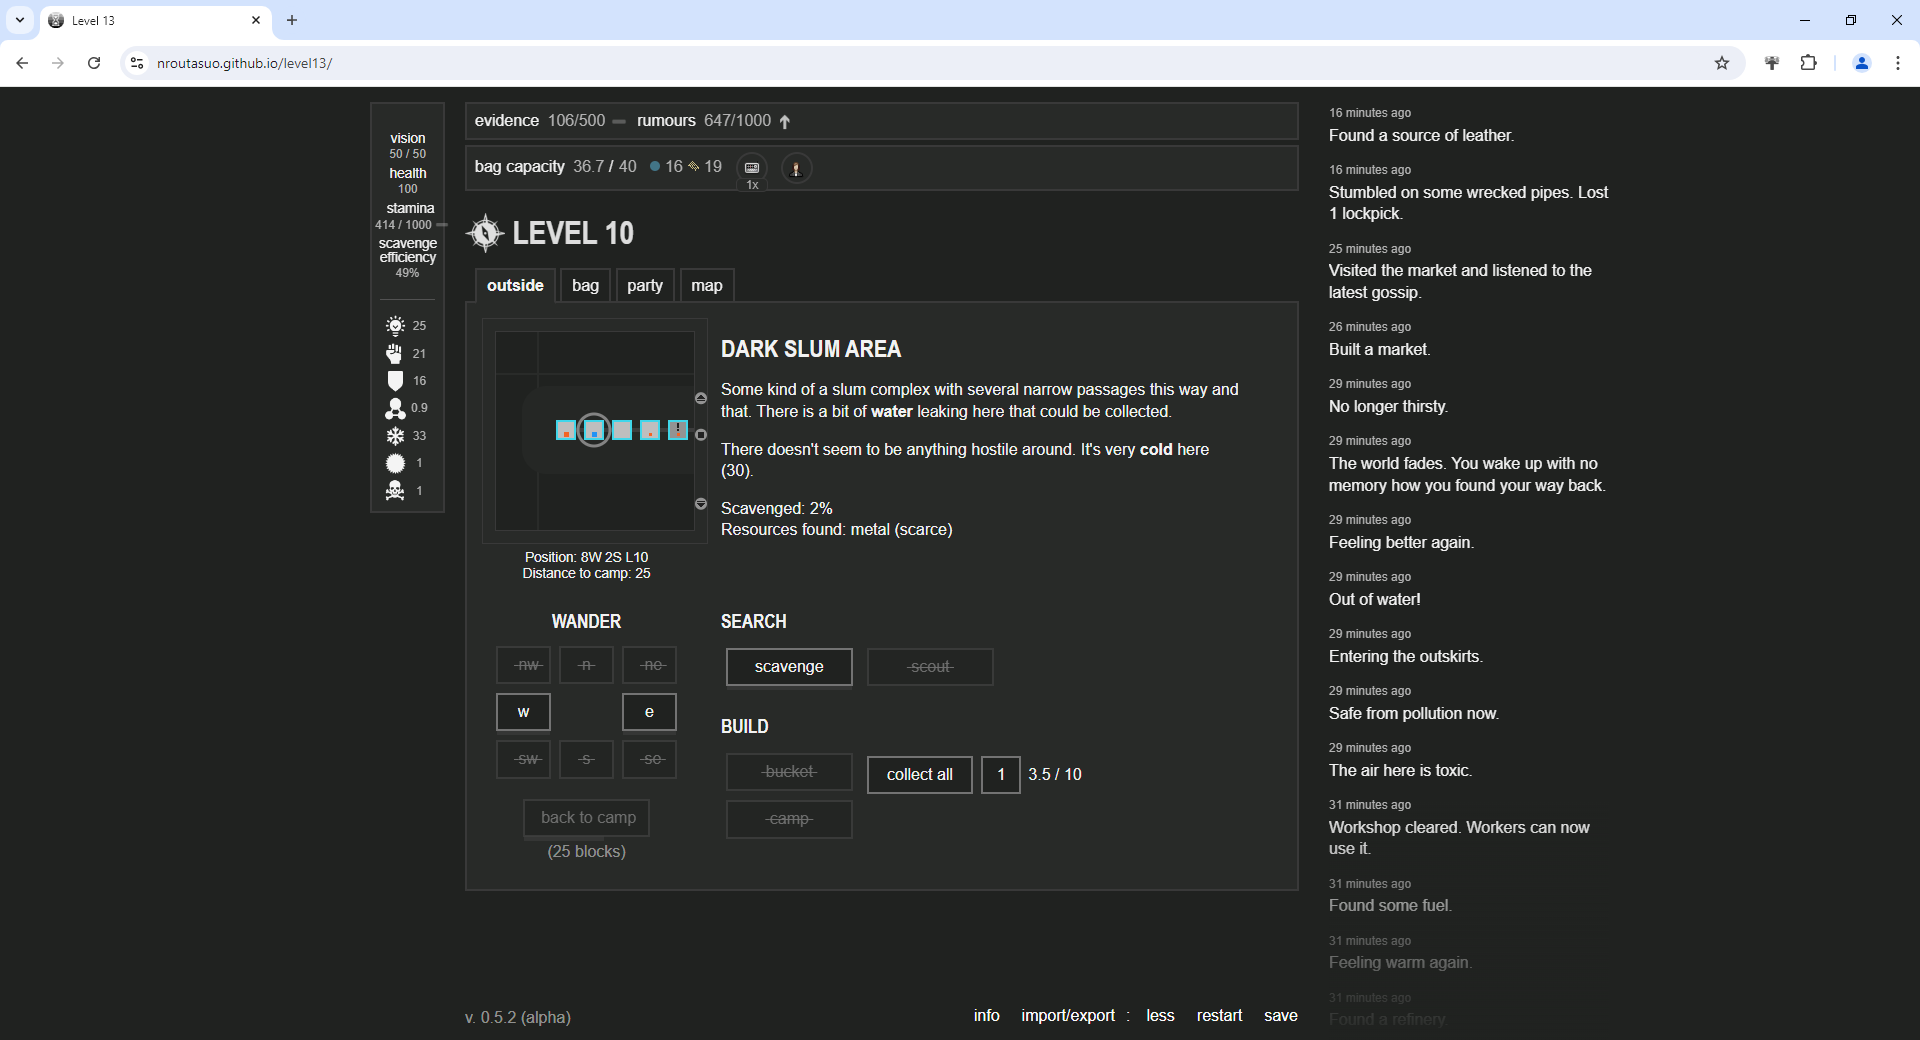The image size is (1920, 1040).
Task: Click the molecule stat icon showing 0.9
Action: (x=396, y=408)
